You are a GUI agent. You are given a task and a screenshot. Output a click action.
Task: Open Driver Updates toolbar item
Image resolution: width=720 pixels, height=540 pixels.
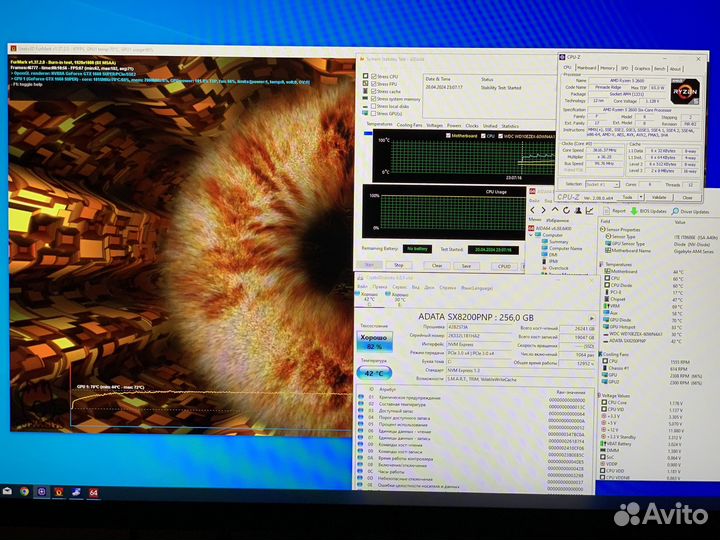pos(690,212)
